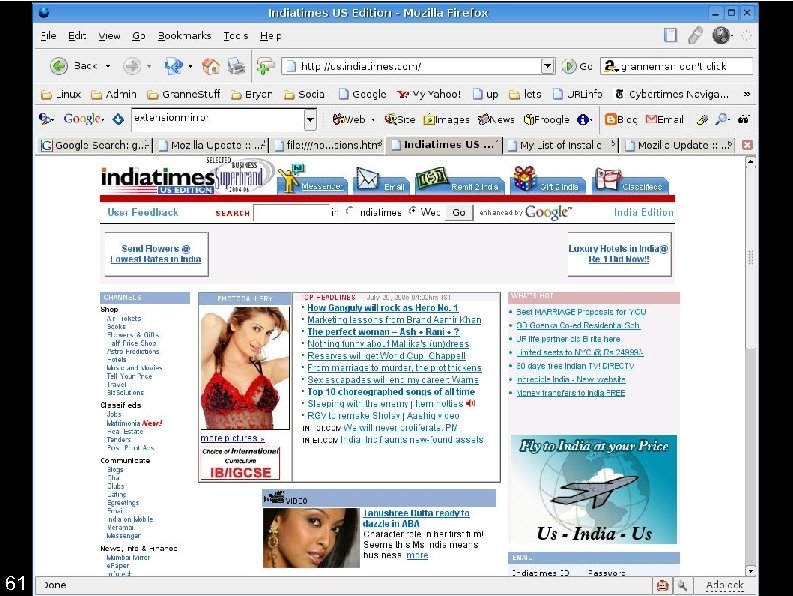Open the Back button history dropdown

(x=108, y=66)
